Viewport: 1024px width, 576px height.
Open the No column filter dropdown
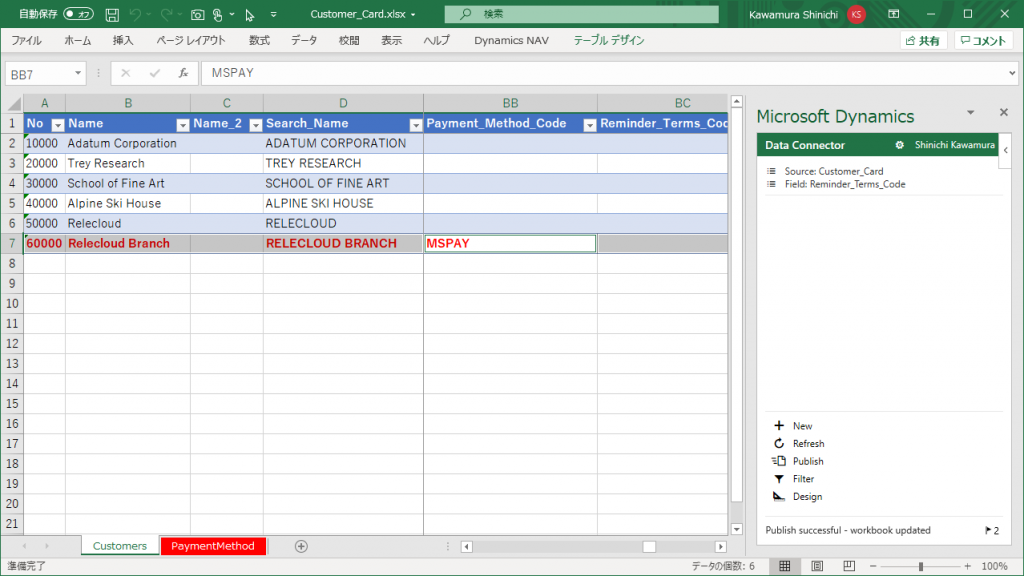point(57,125)
